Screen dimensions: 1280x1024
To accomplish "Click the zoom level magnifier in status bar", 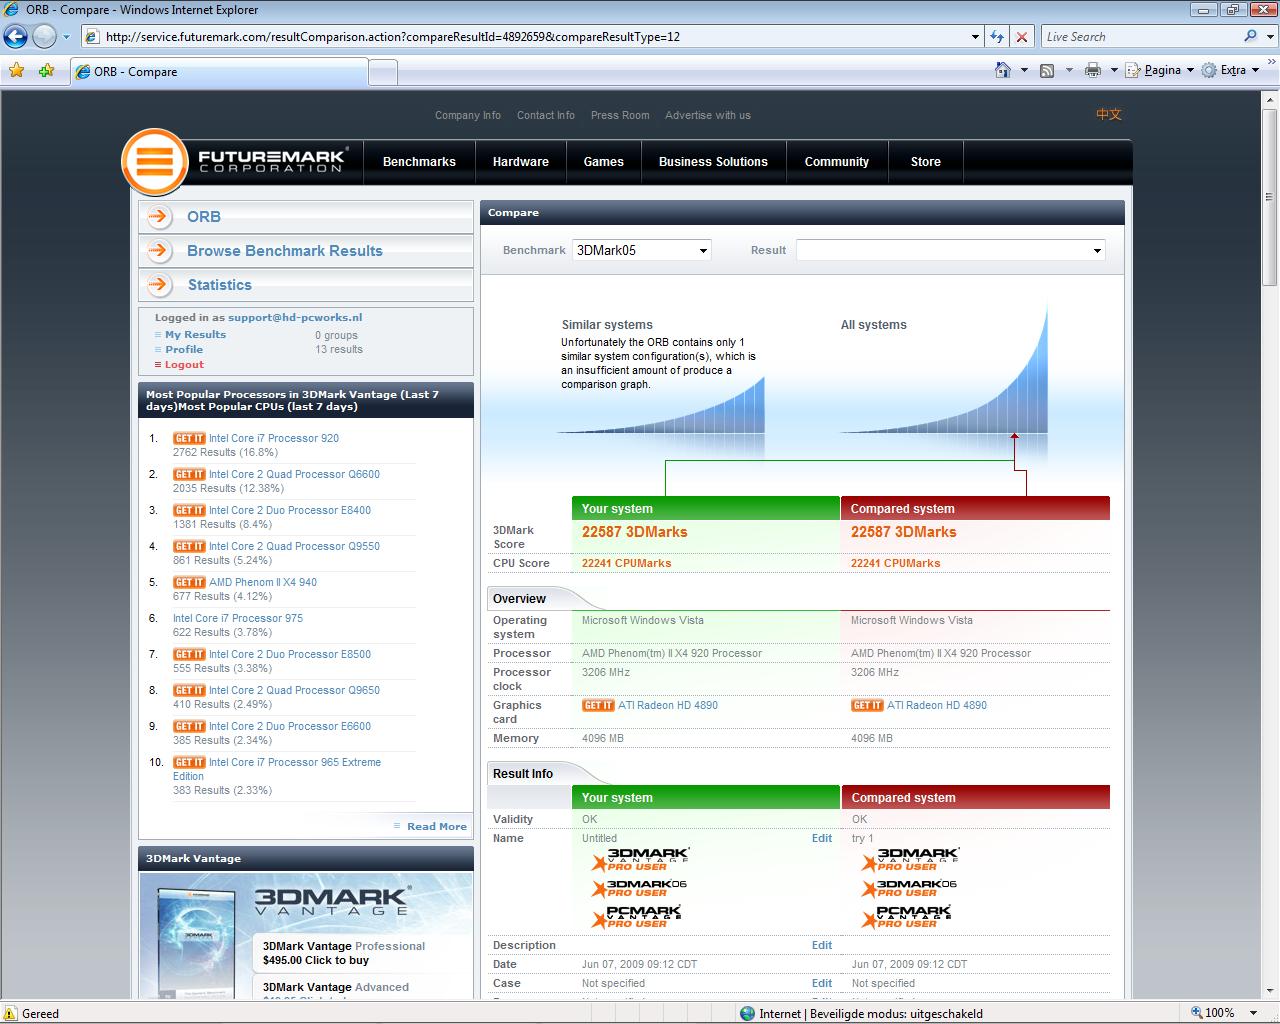I will click(x=1196, y=1012).
